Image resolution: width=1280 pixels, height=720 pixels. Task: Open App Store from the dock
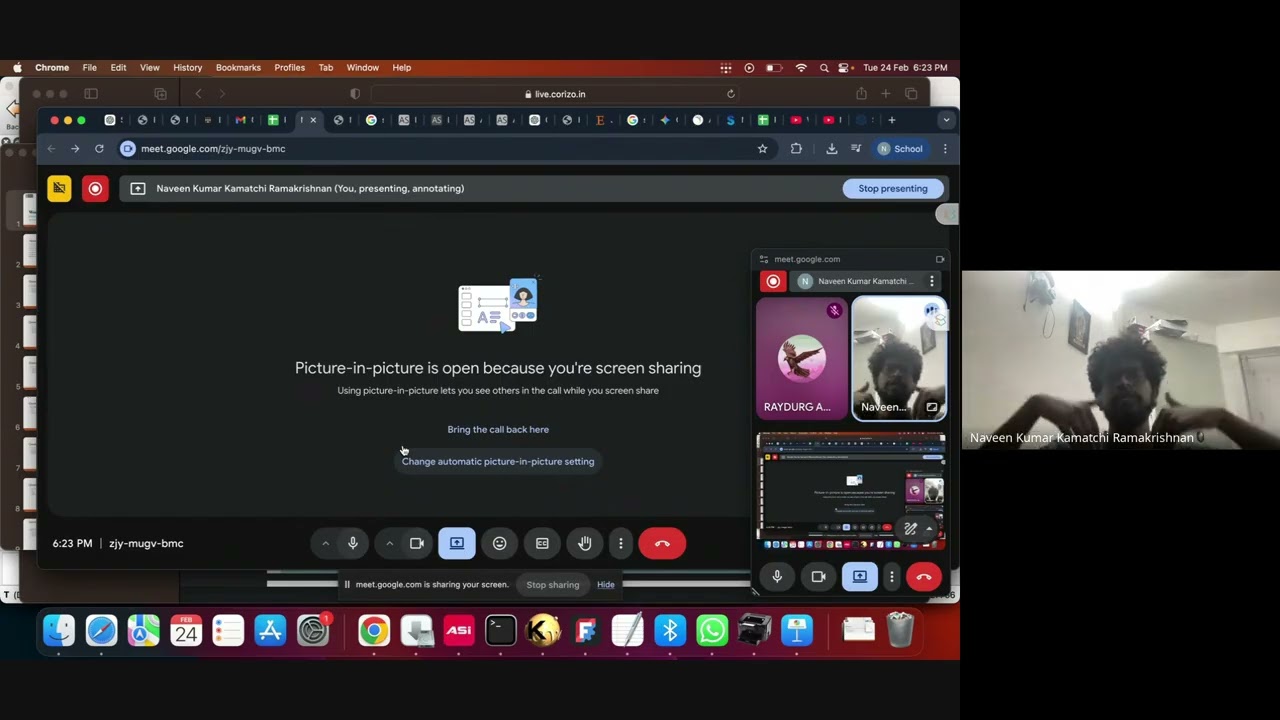270,630
